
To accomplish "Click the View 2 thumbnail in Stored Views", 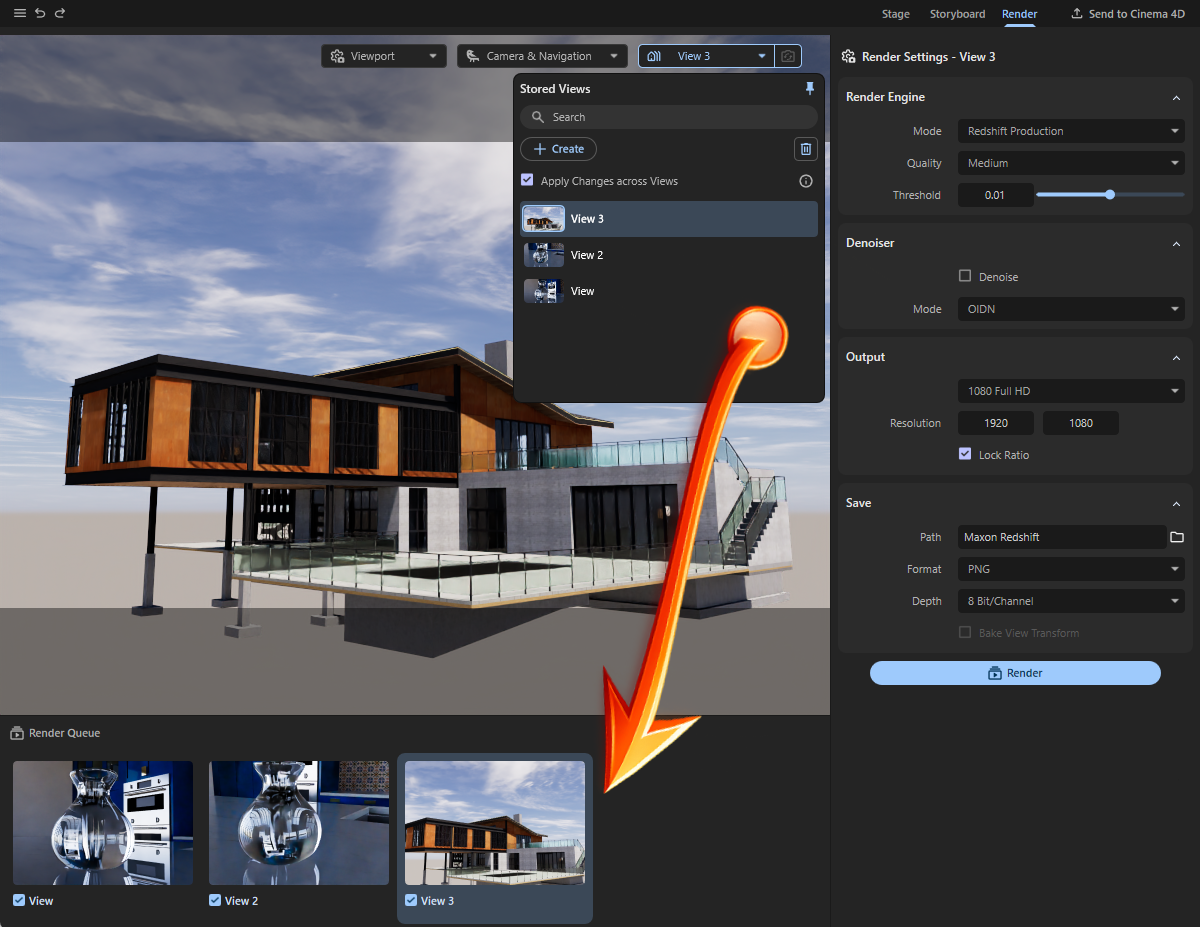I will (x=544, y=255).
